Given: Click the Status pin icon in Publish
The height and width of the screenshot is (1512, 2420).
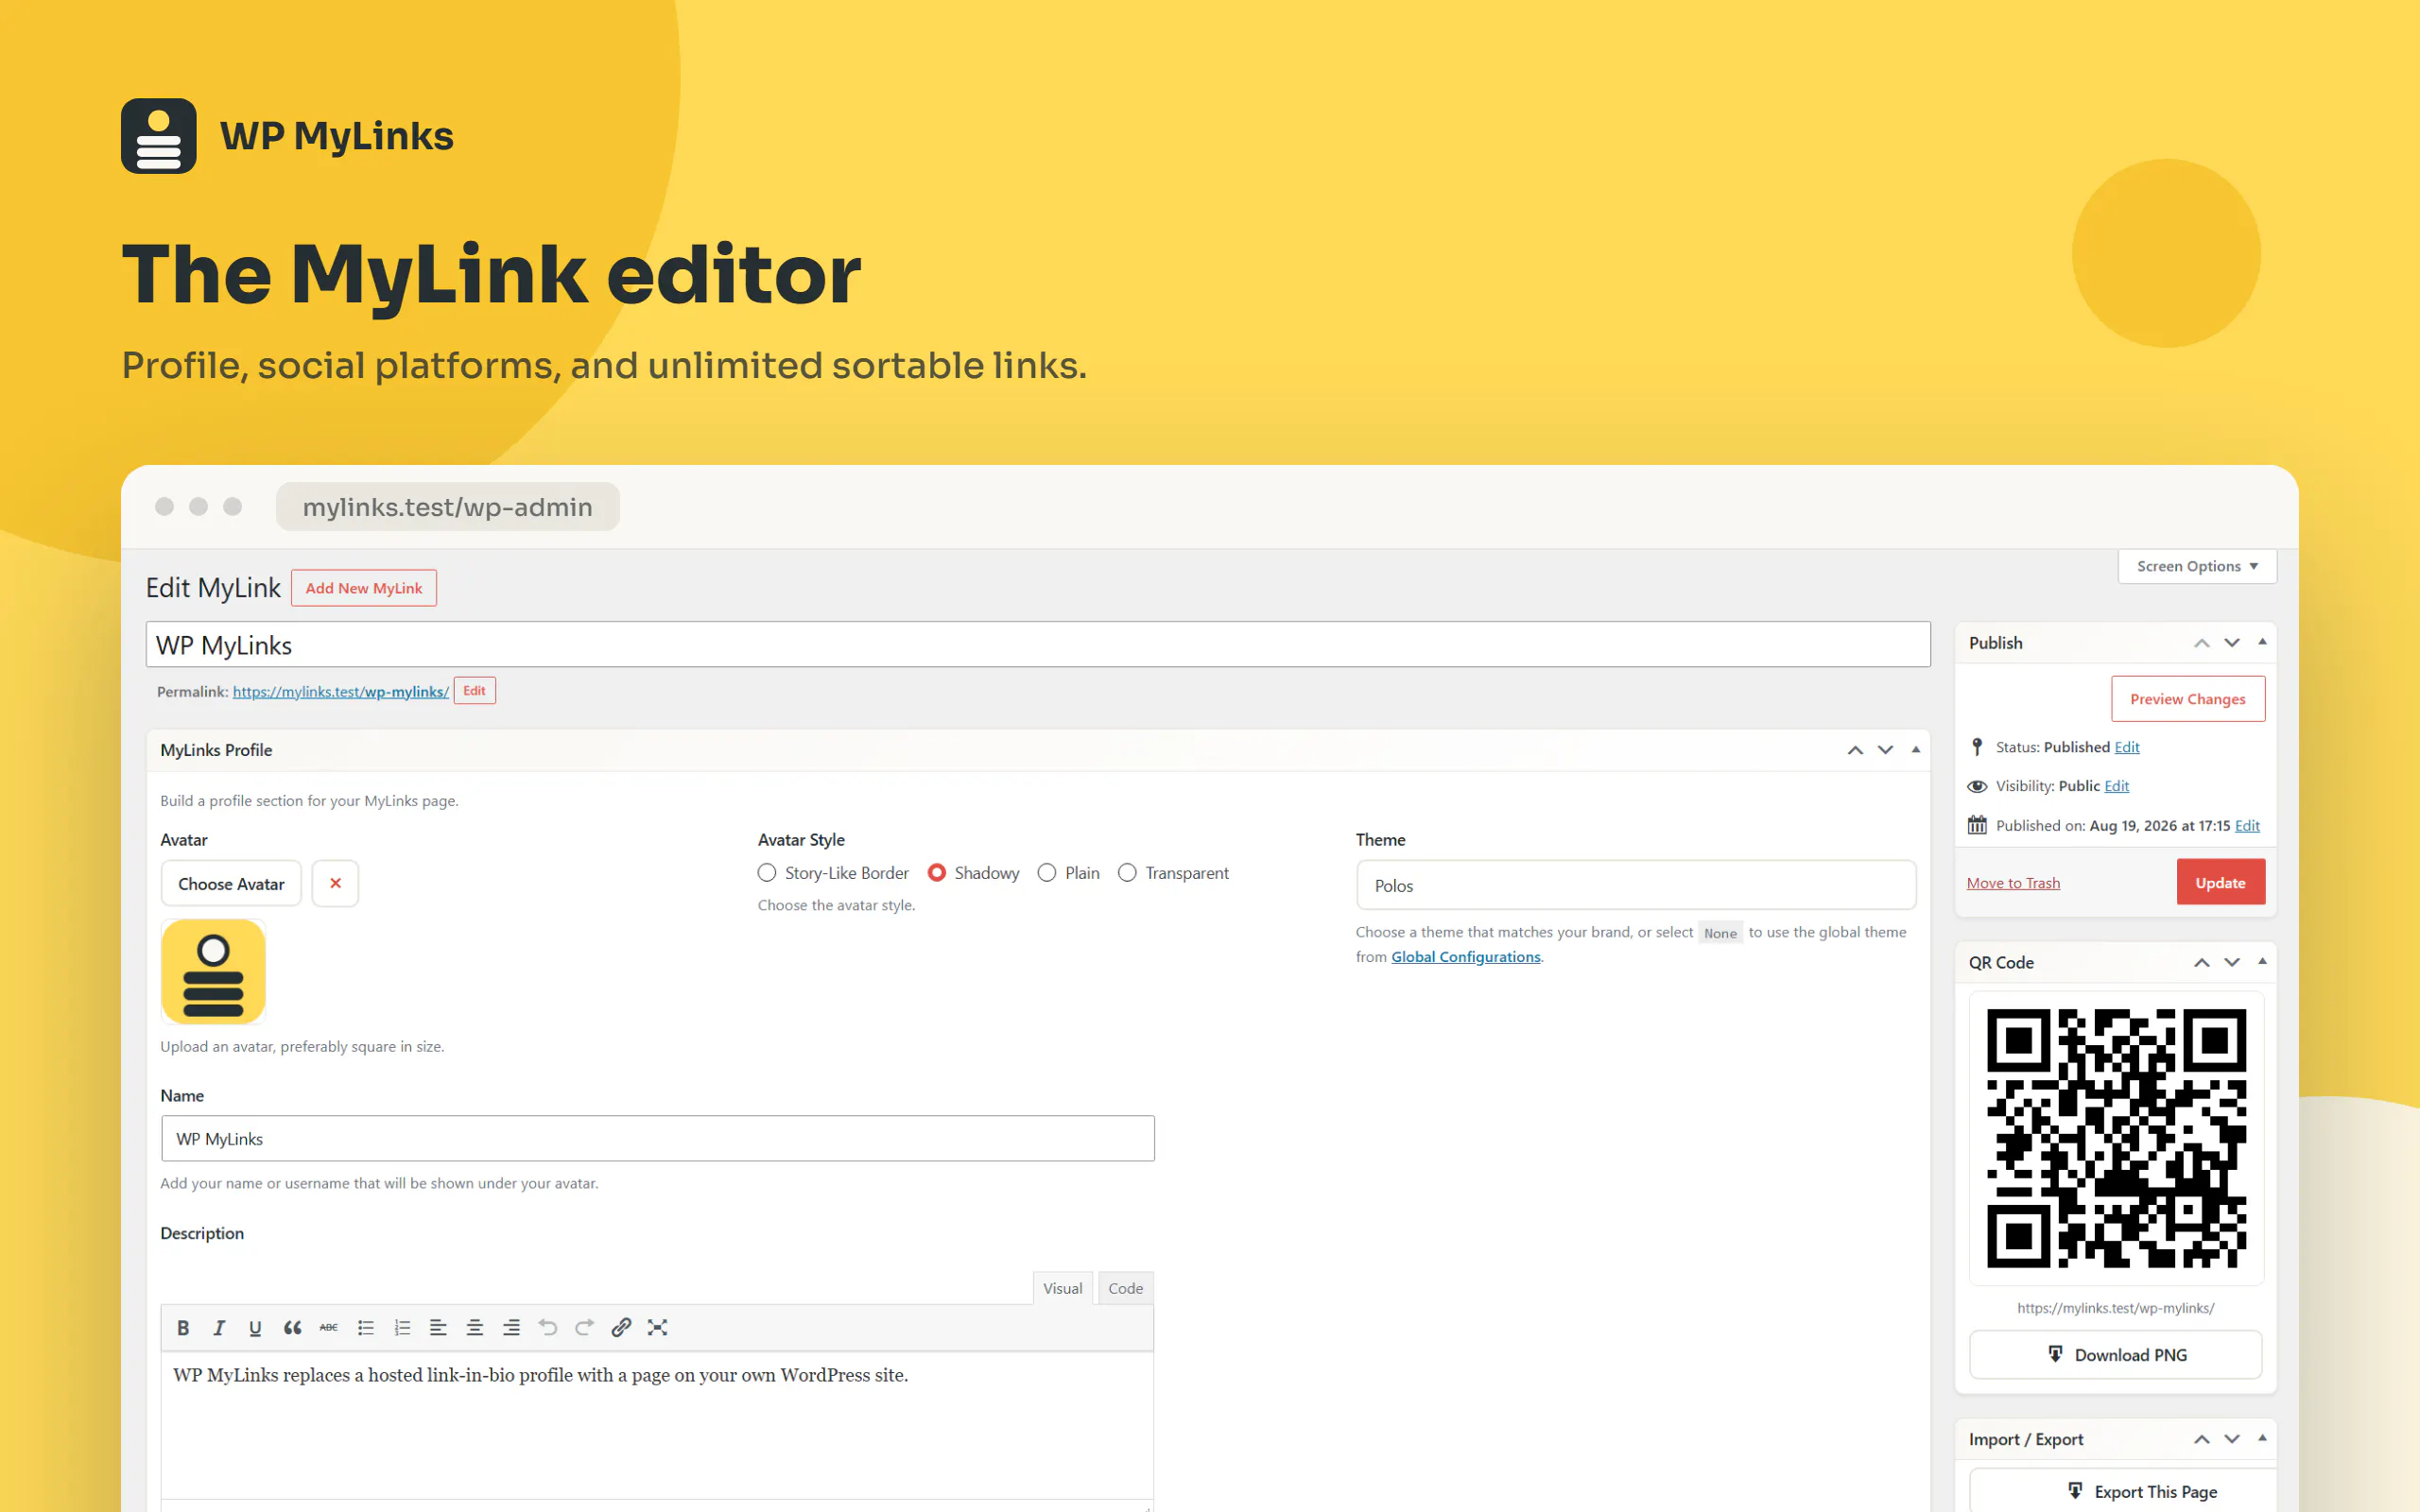Looking at the screenshot, I should point(1976,747).
